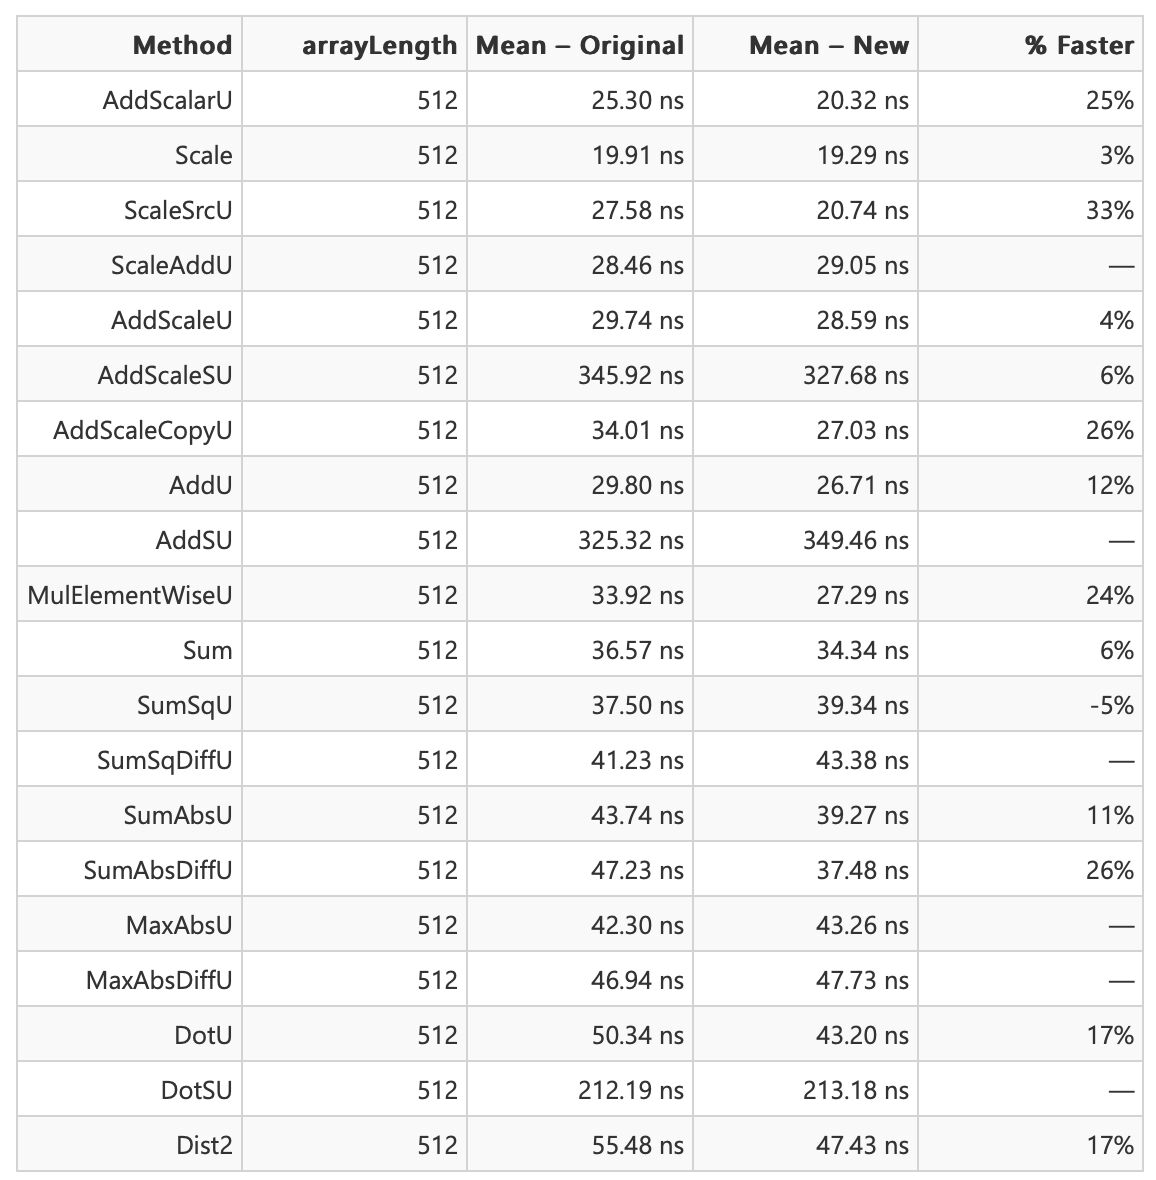Click the Mean – Original column header
Viewport: 1156px width, 1180px height.
[580, 45]
